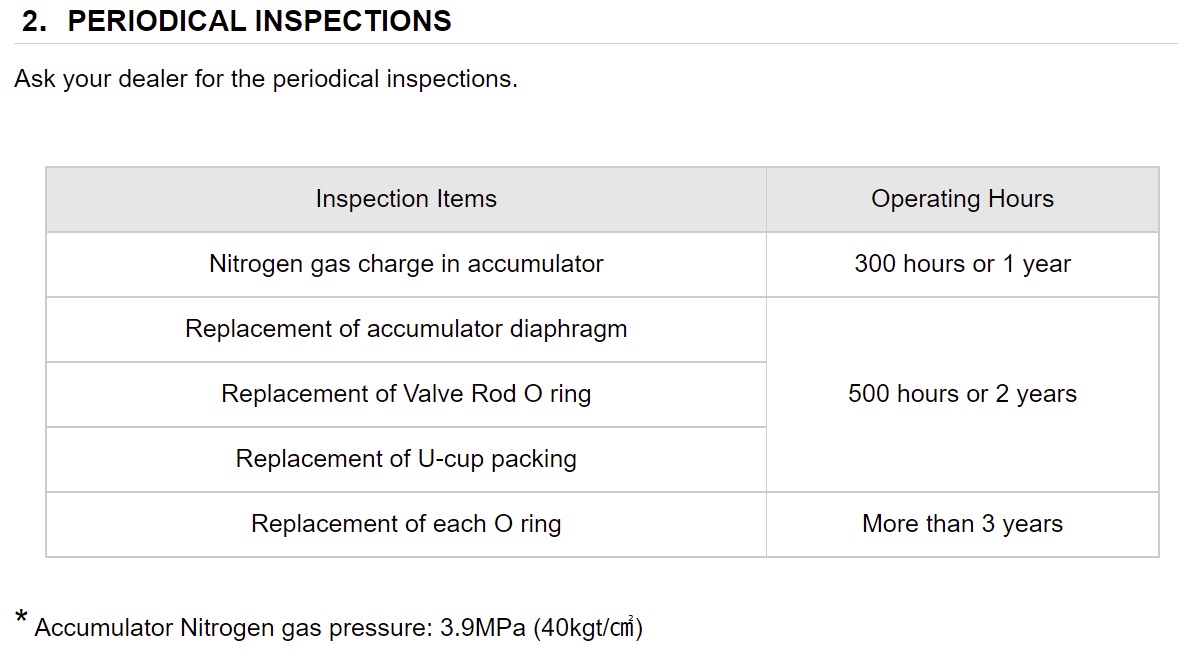Click the Periodical Inspections section heading
Viewport: 1178px width, 658px height.
[237, 21]
